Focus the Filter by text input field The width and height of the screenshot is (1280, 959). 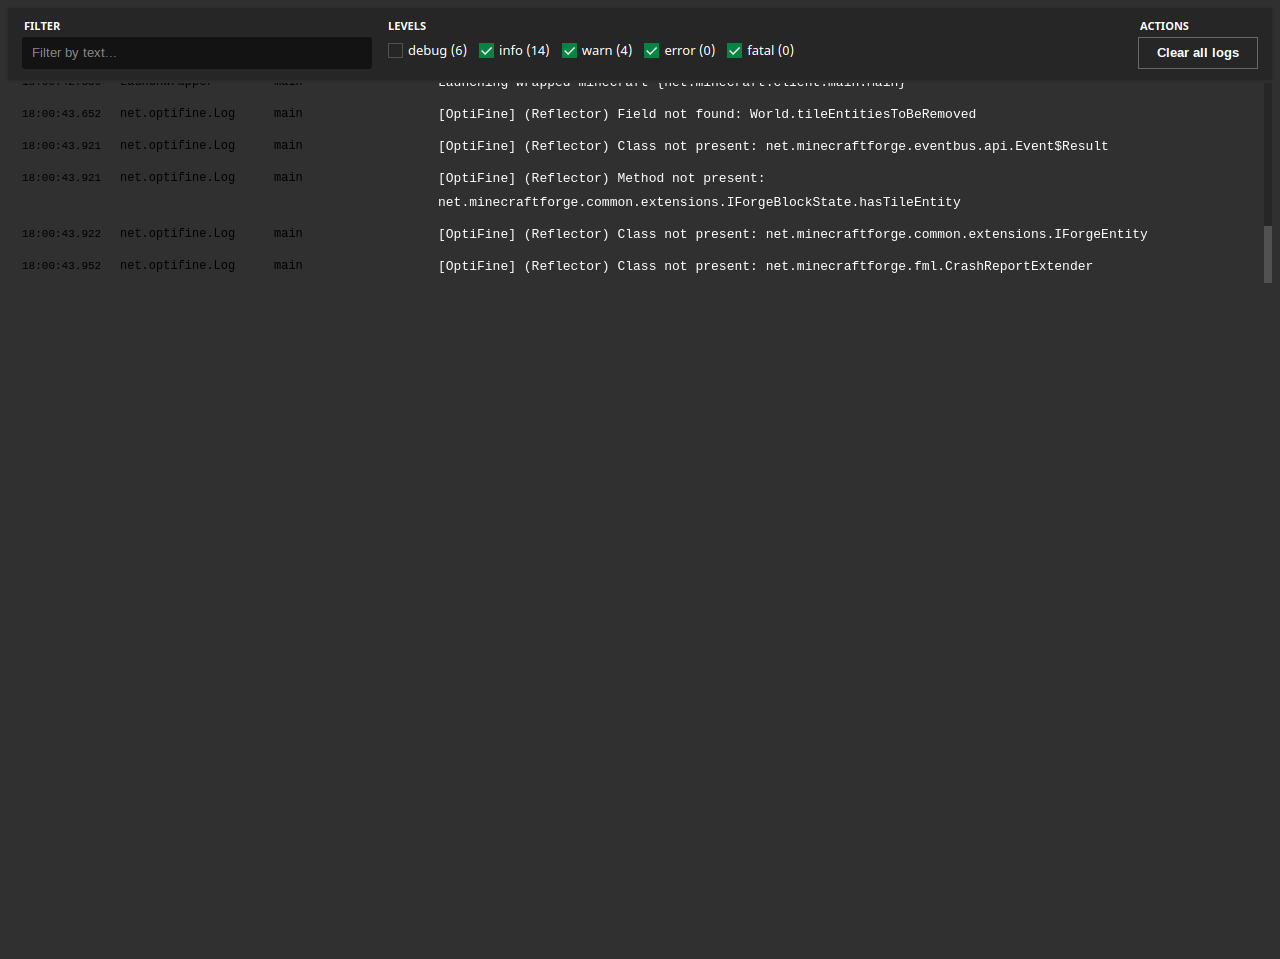click(x=197, y=53)
